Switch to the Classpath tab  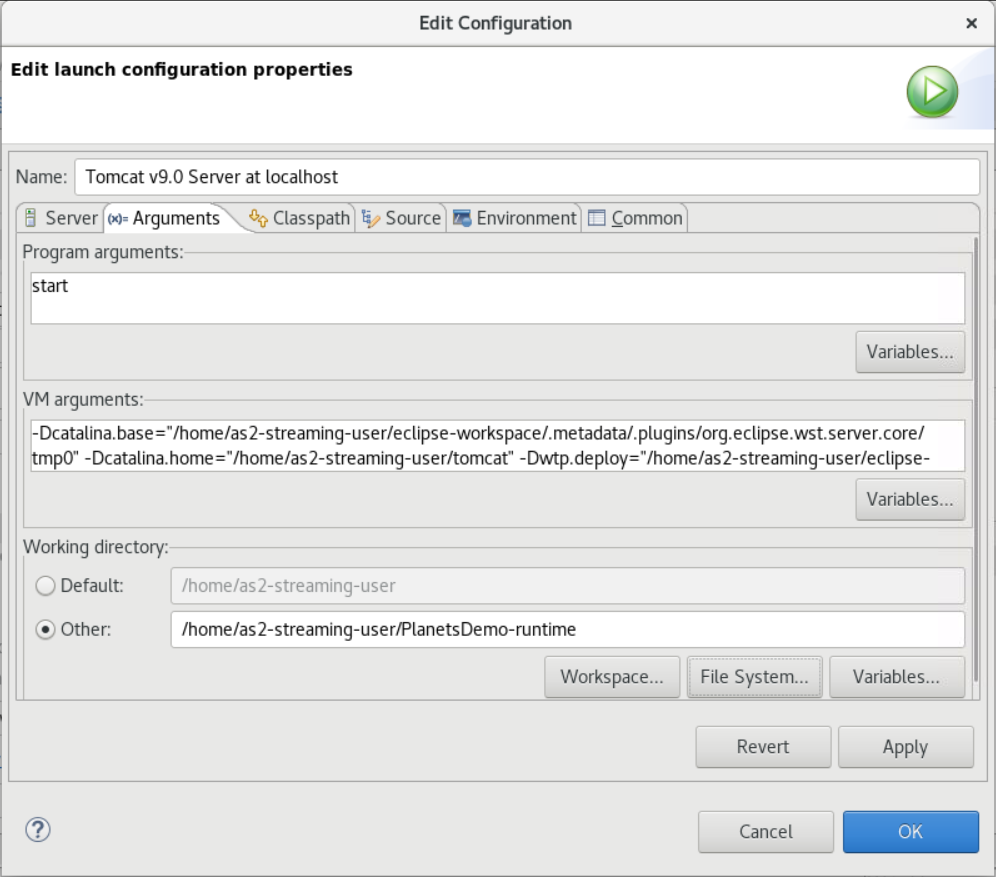click(x=300, y=218)
